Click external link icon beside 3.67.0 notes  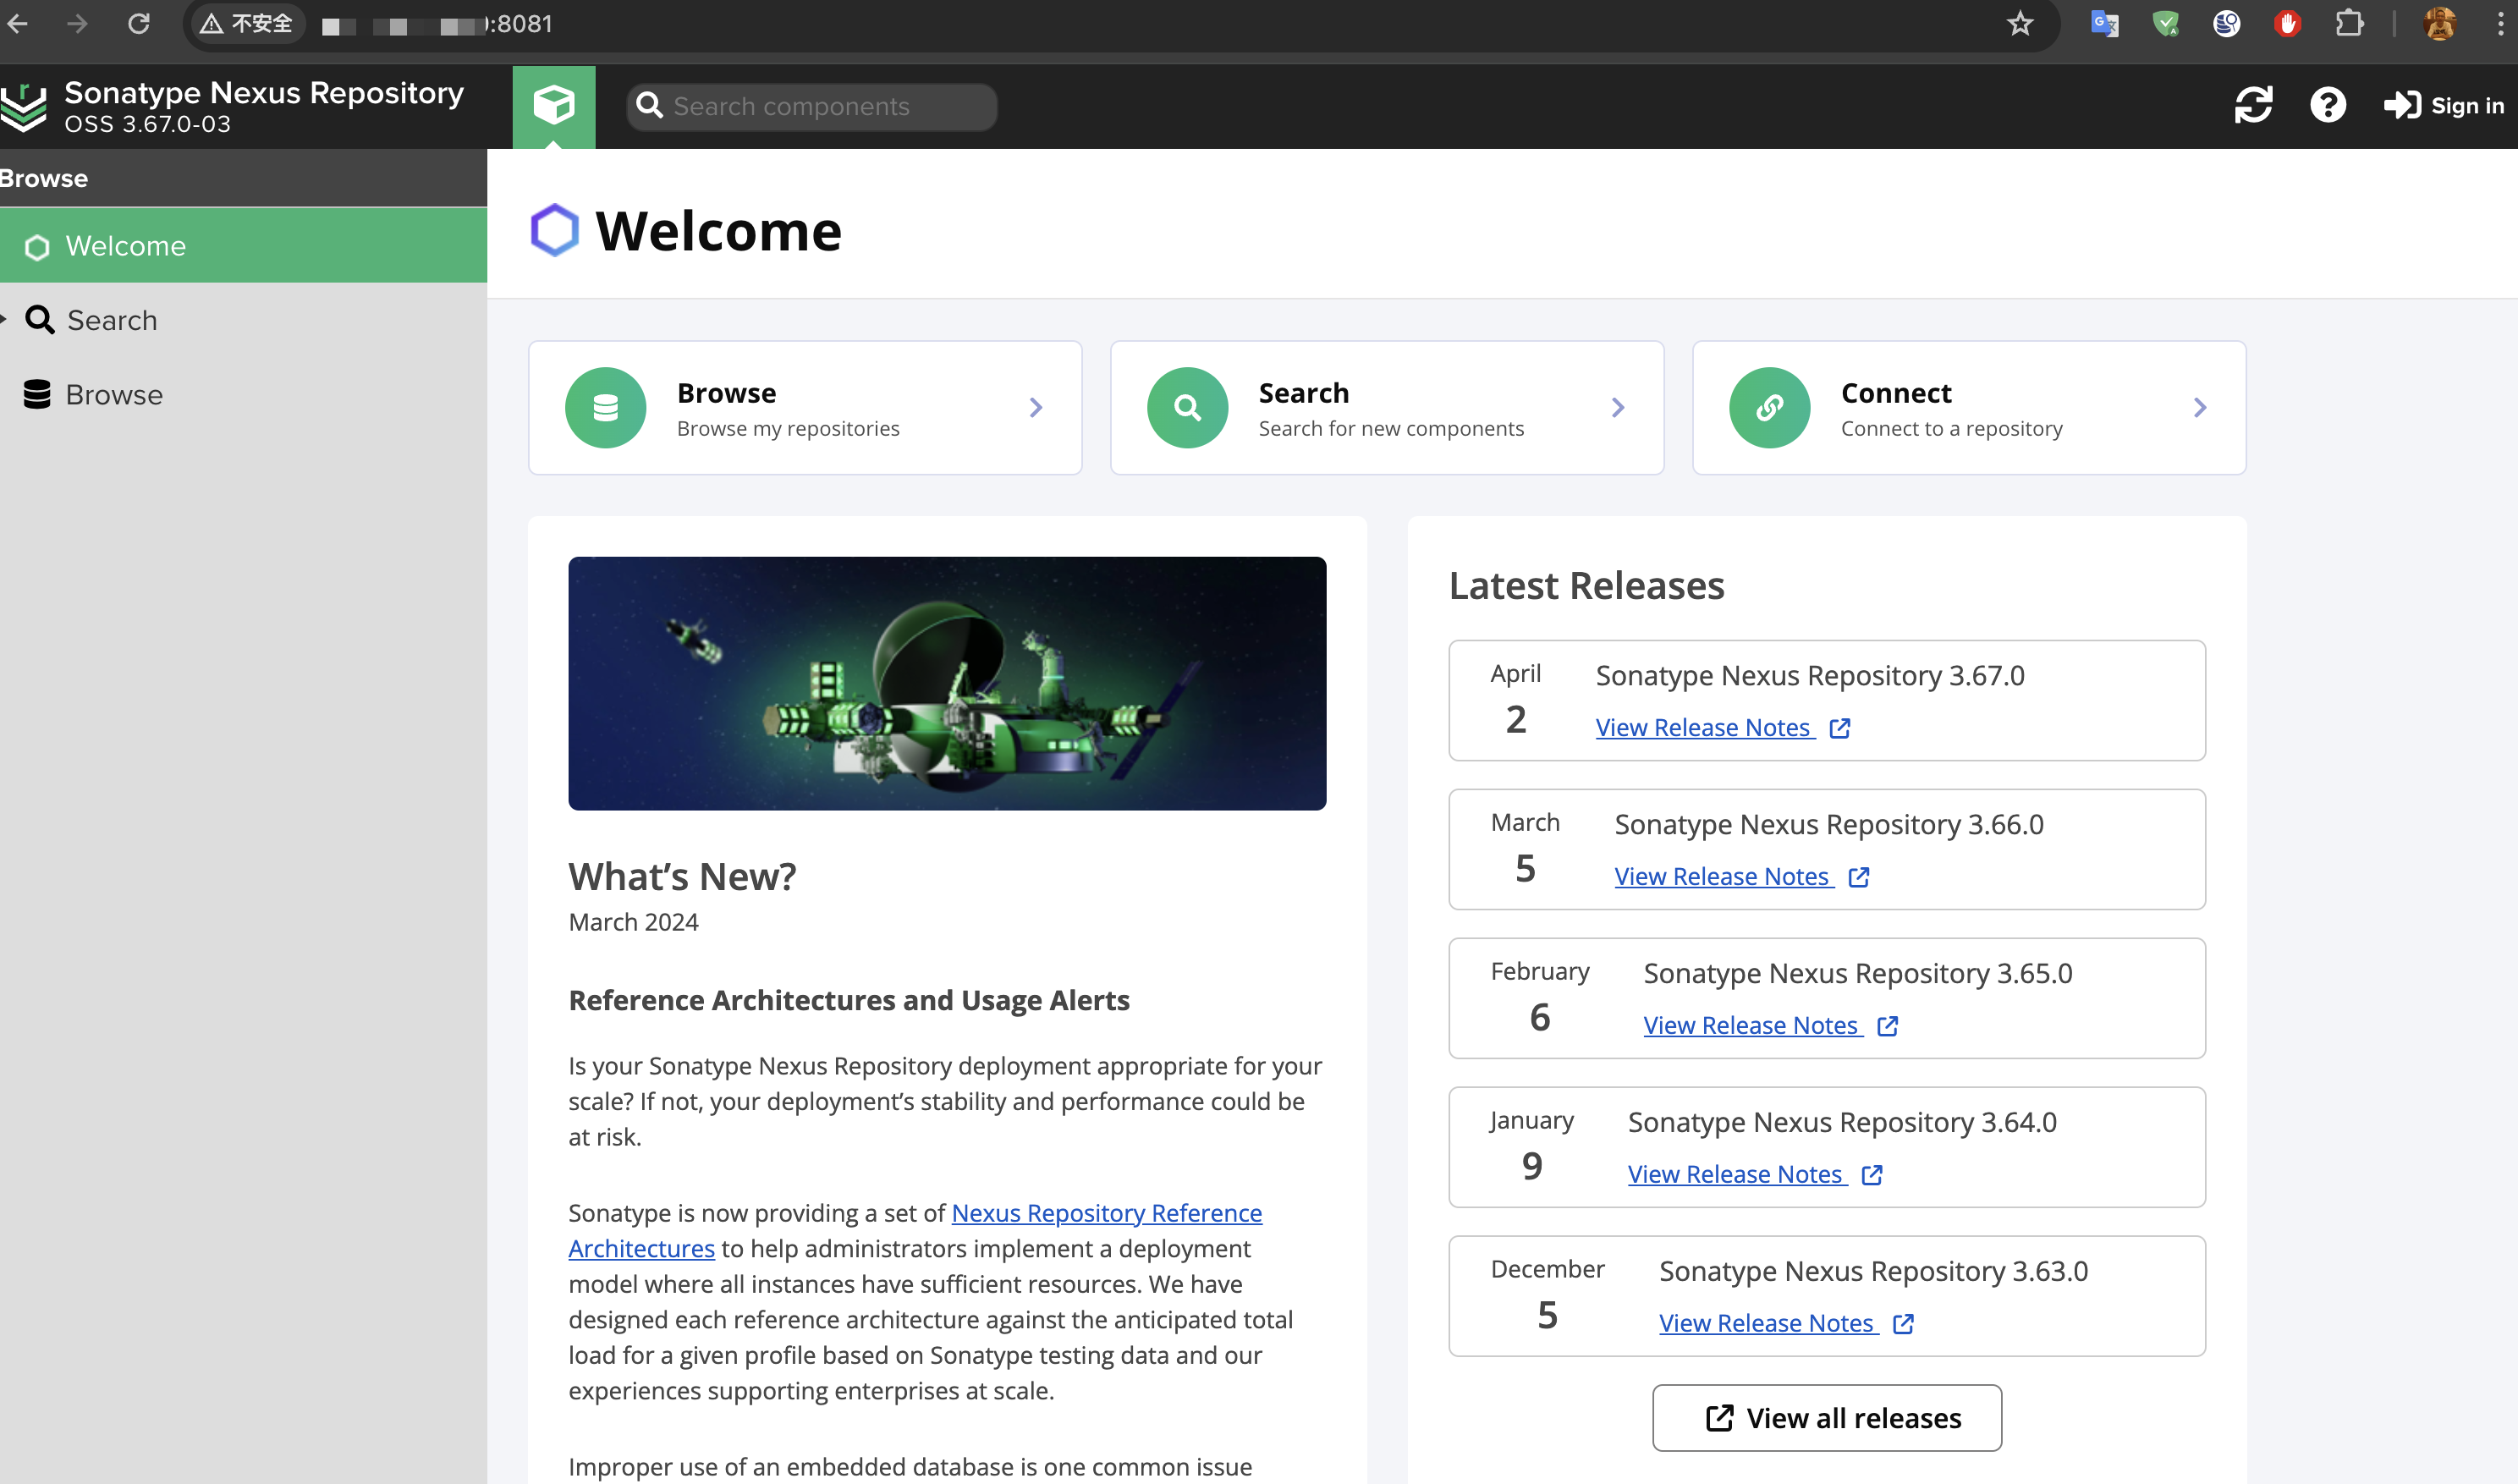tap(1840, 728)
